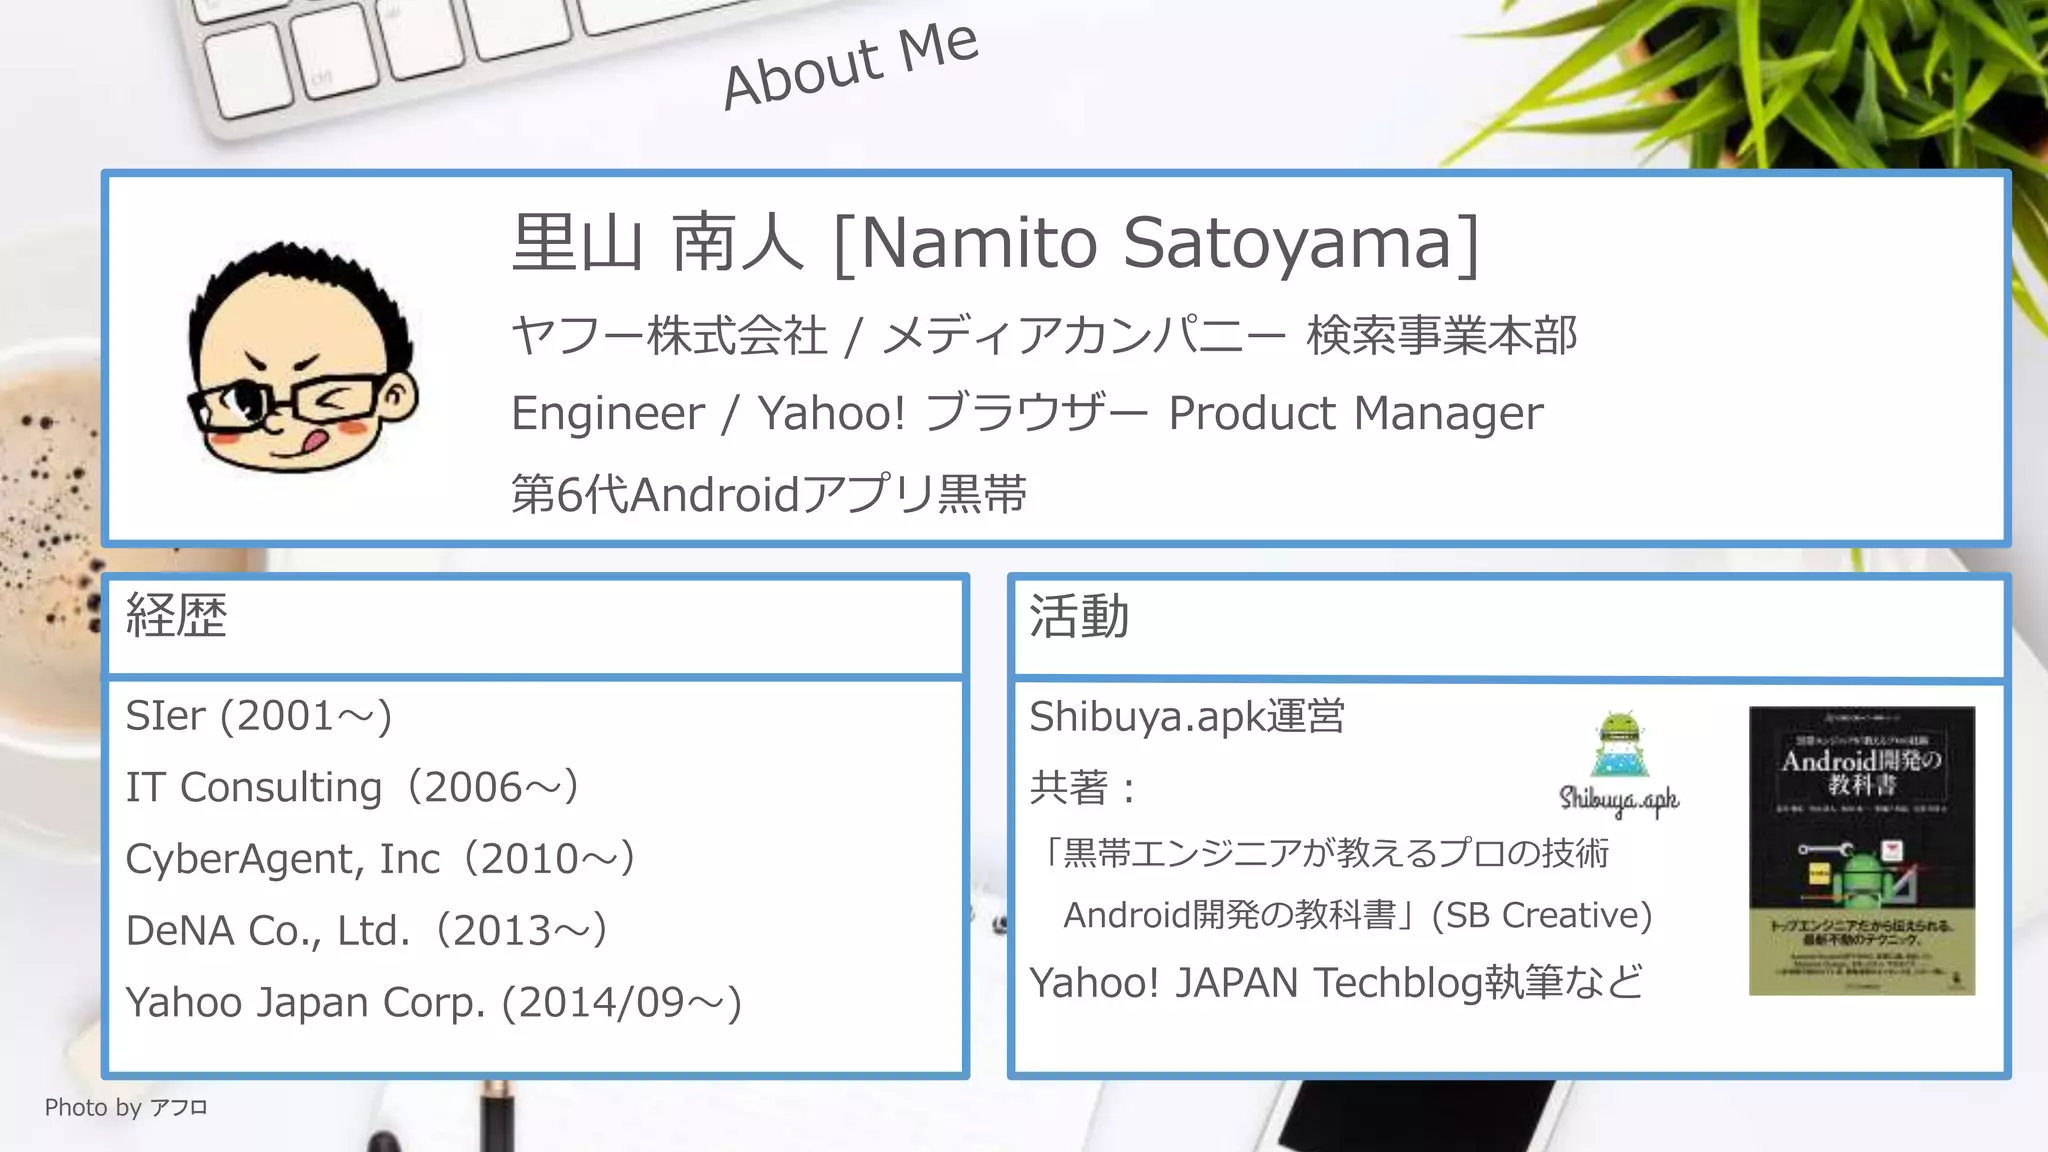Click the Yahoo! ブラウザー Product Manager line
Image resolution: width=2048 pixels, height=1152 pixels.
tap(1027, 413)
